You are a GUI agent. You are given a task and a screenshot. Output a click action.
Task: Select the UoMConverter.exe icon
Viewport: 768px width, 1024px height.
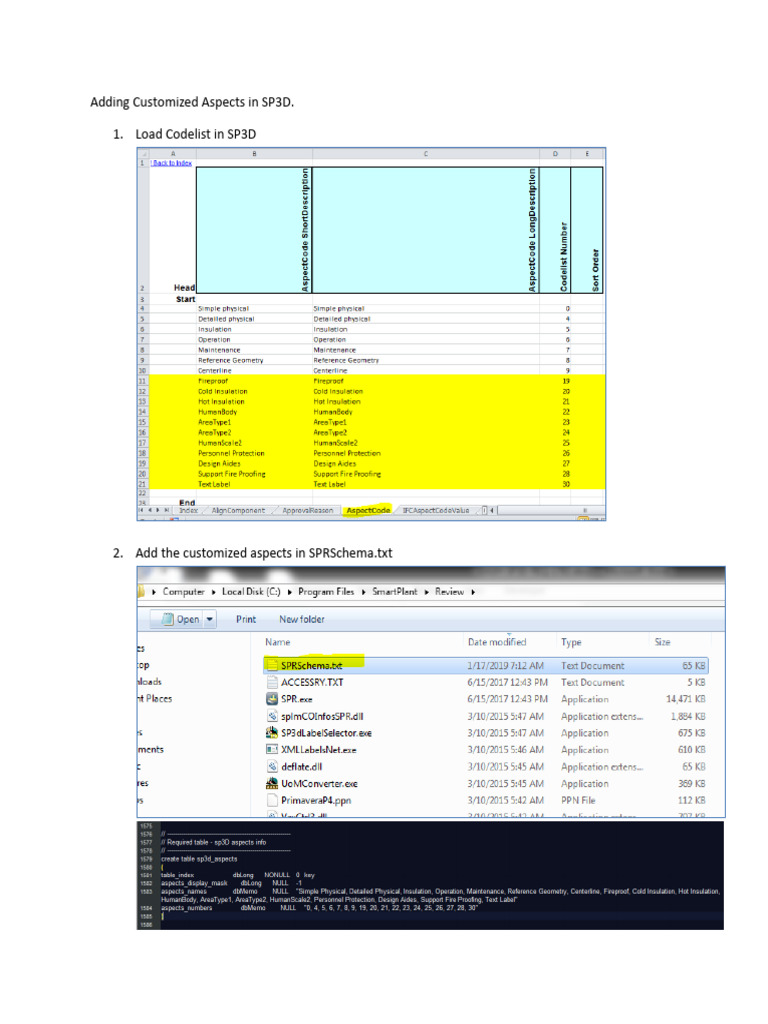[x=272, y=784]
